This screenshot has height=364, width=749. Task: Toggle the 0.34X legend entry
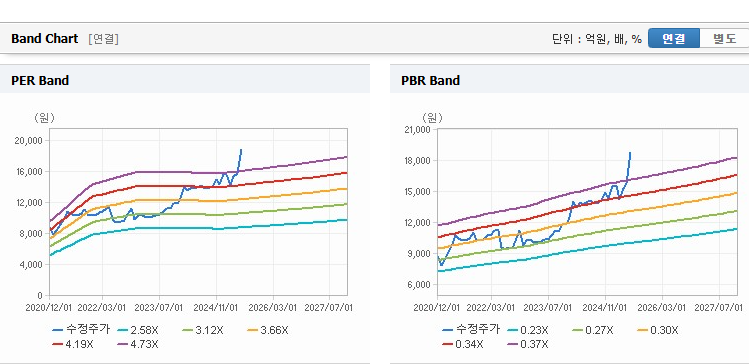tap(463, 344)
